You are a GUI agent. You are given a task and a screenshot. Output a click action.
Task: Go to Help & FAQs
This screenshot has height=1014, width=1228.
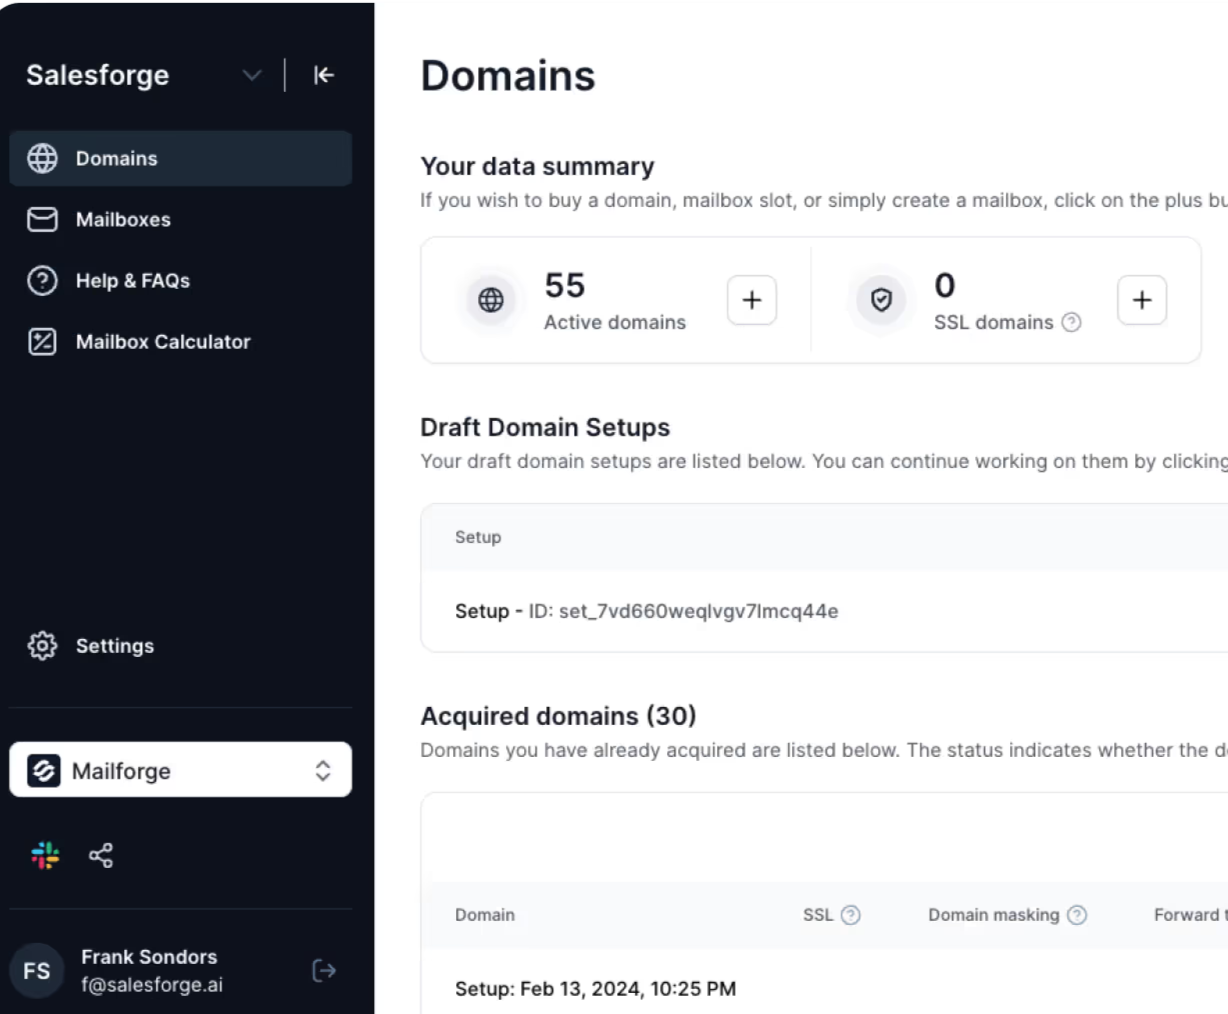(x=180, y=281)
